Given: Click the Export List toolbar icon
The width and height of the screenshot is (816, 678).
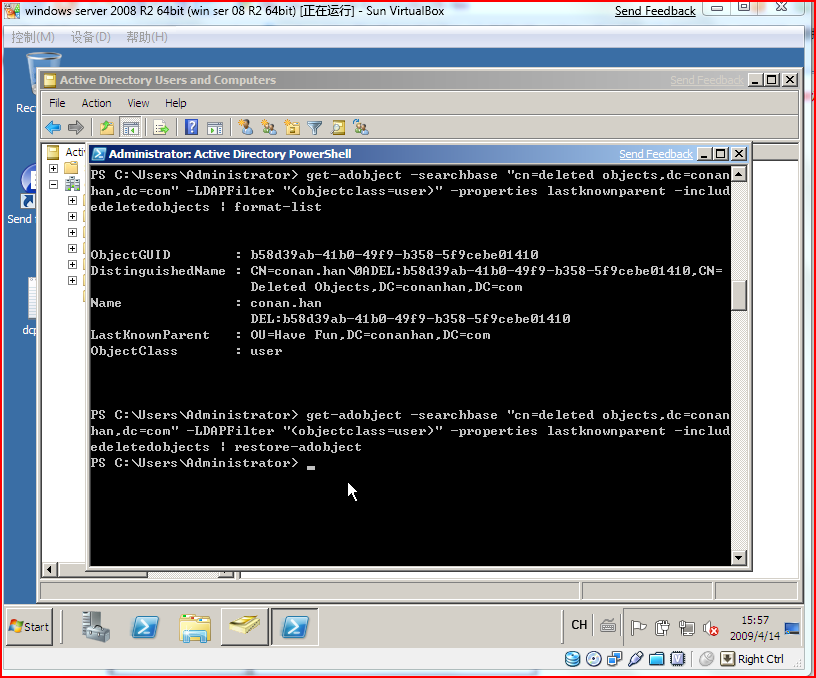Looking at the screenshot, I should [x=161, y=127].
